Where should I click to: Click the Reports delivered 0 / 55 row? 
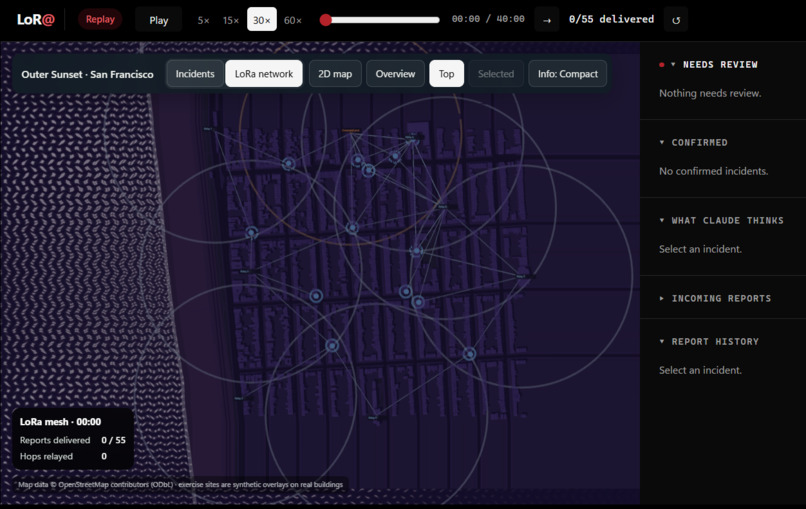pyautogui.click(x=72, y=440)
